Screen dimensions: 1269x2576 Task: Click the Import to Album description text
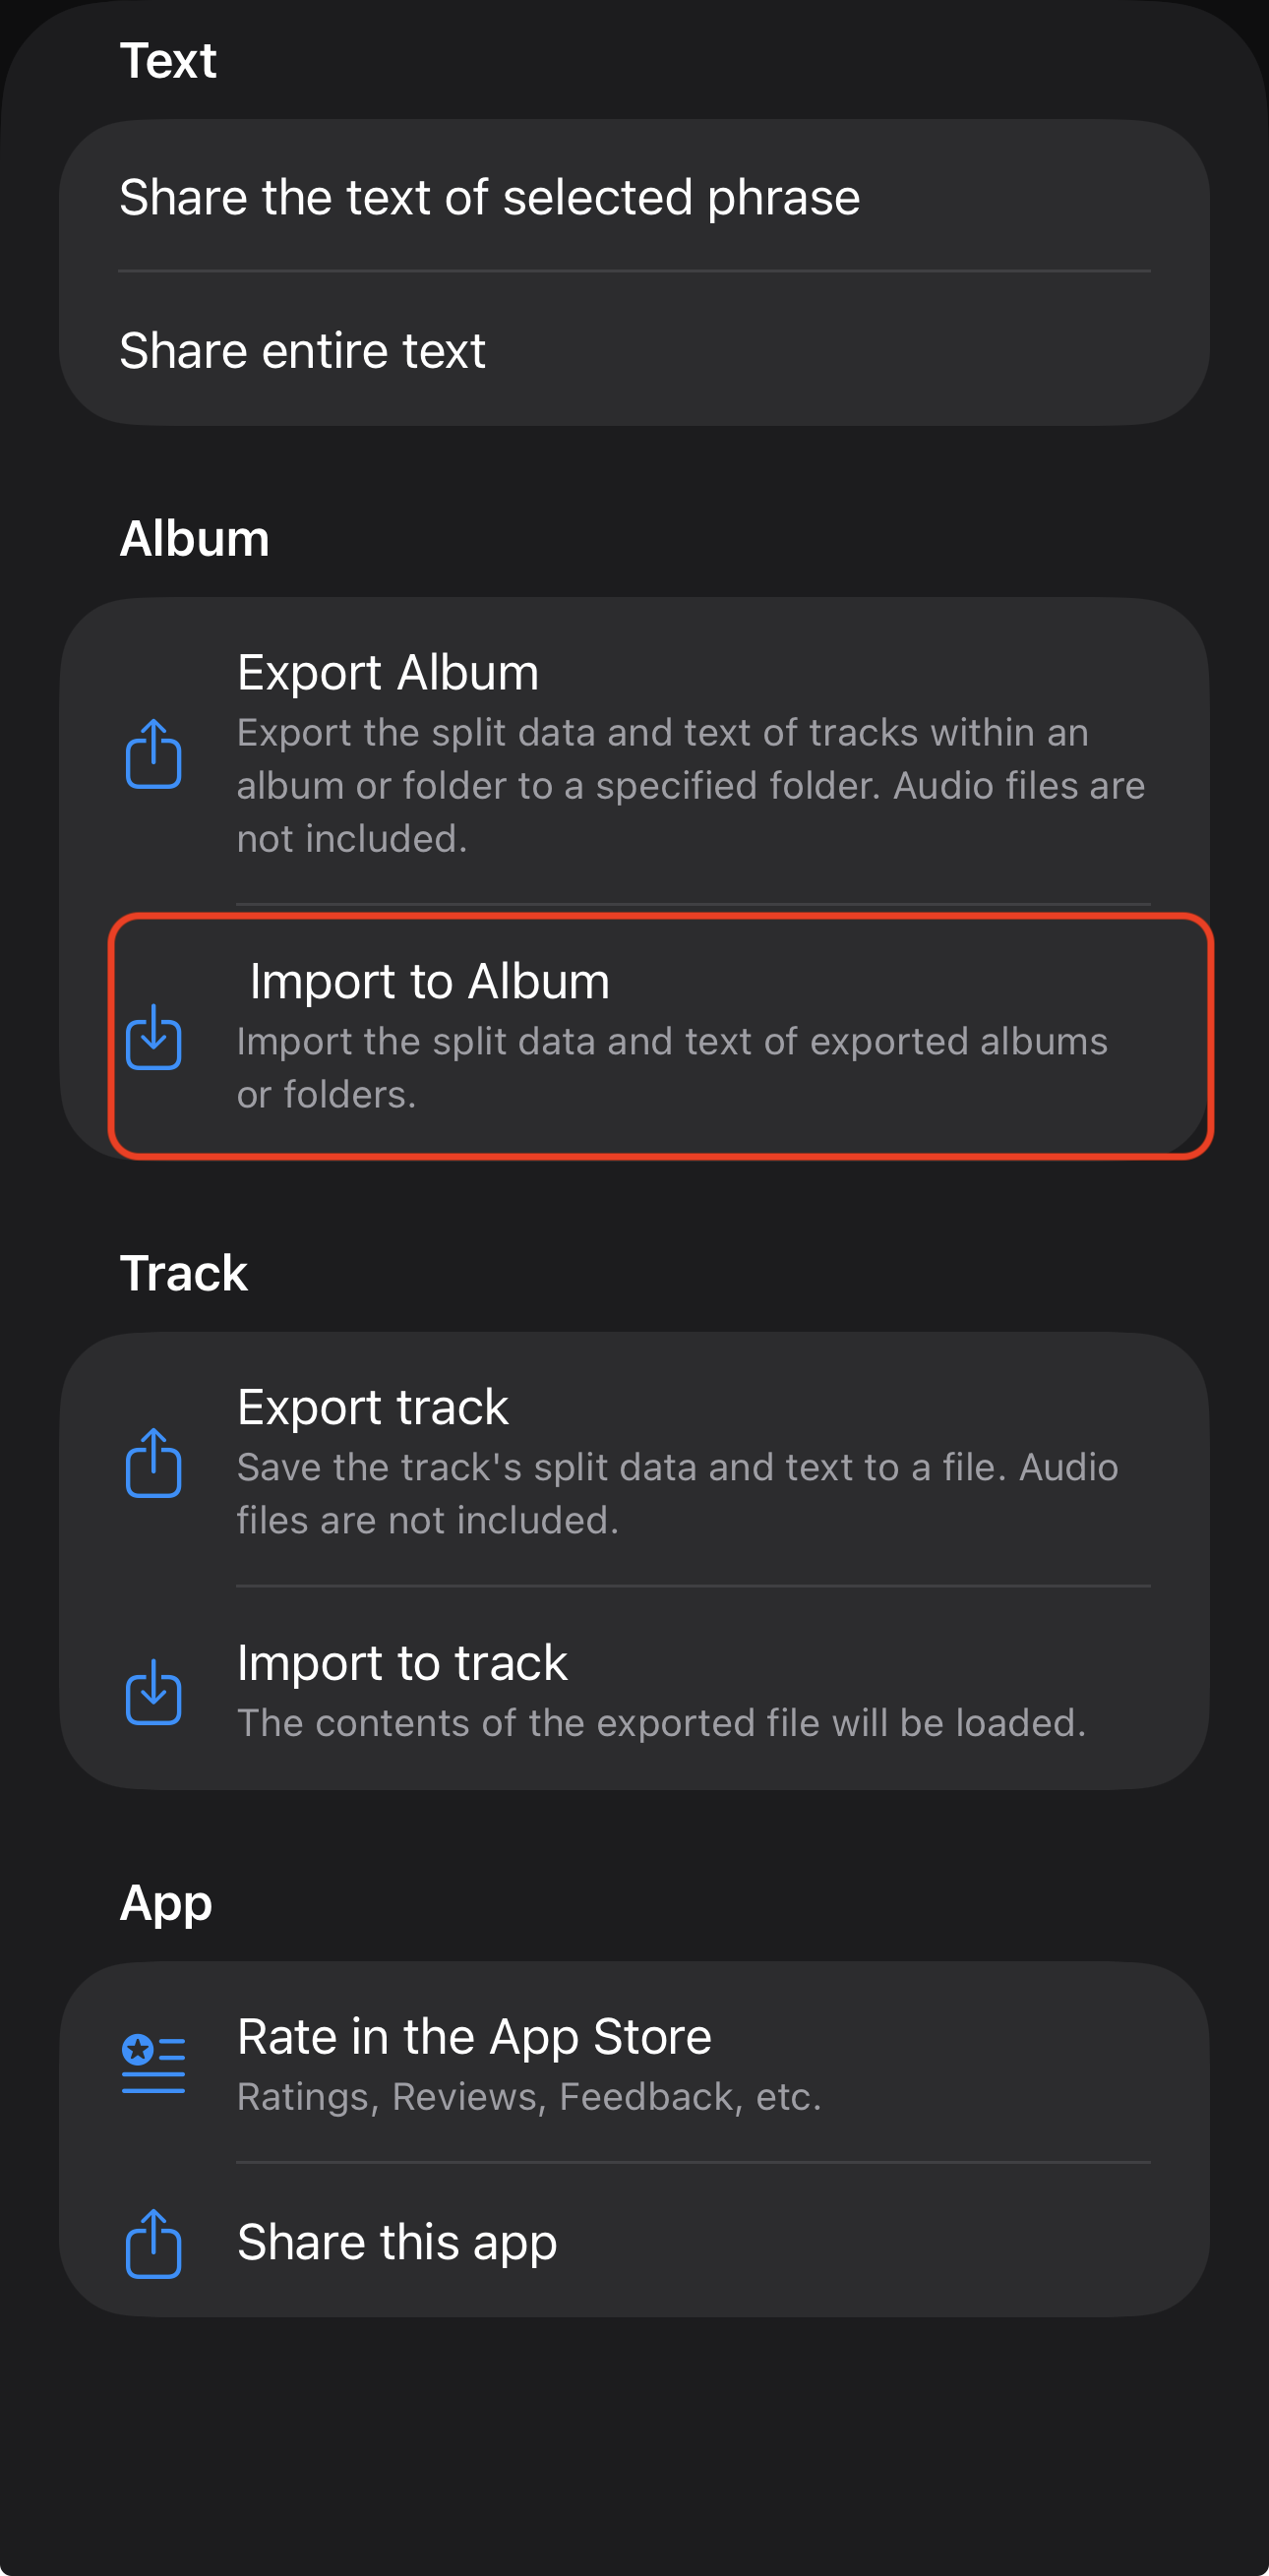[672, 1068]
